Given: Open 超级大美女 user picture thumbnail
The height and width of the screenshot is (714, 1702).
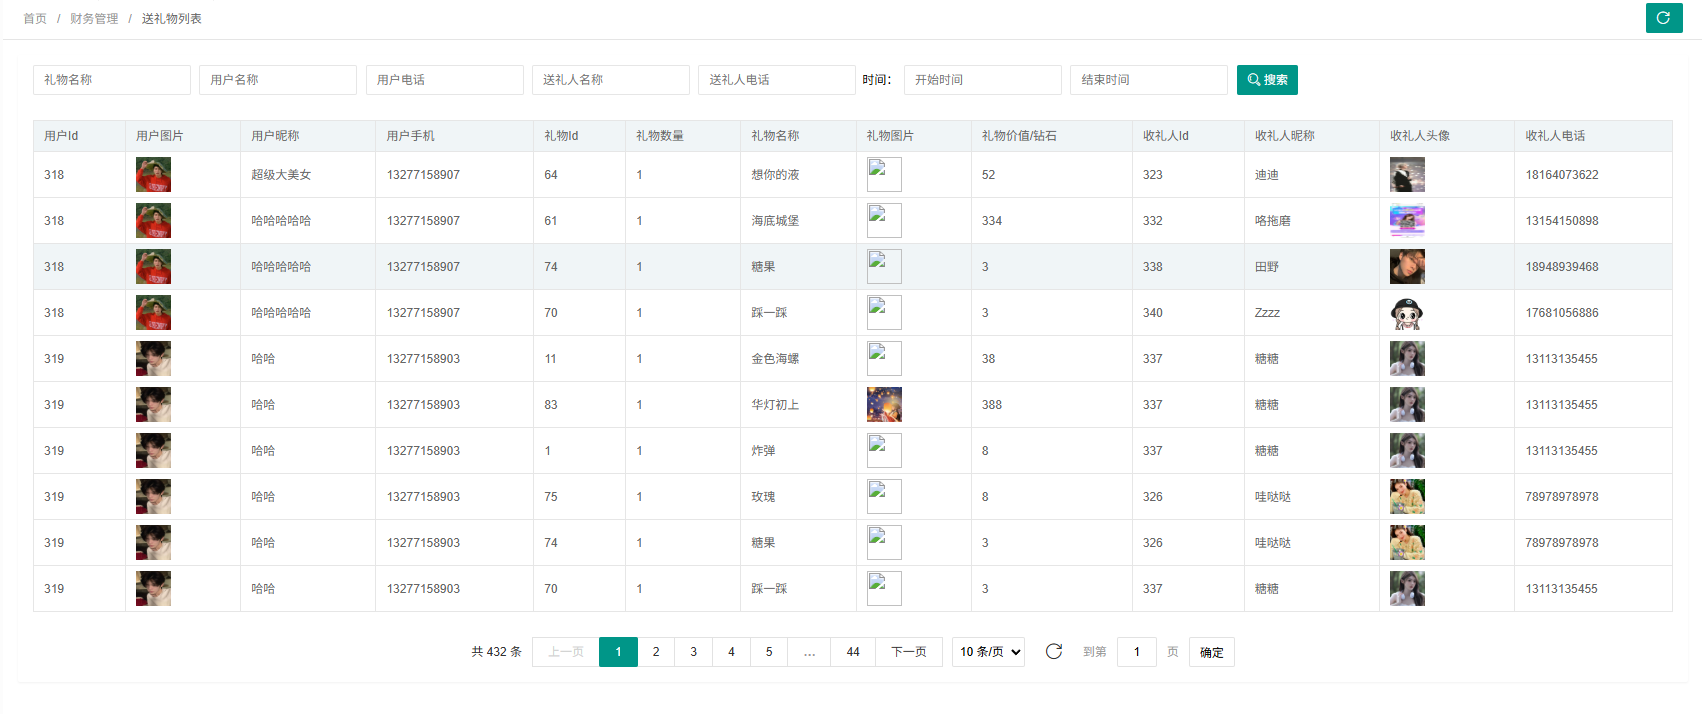Looking at the screenshot, I should [153, 175].
